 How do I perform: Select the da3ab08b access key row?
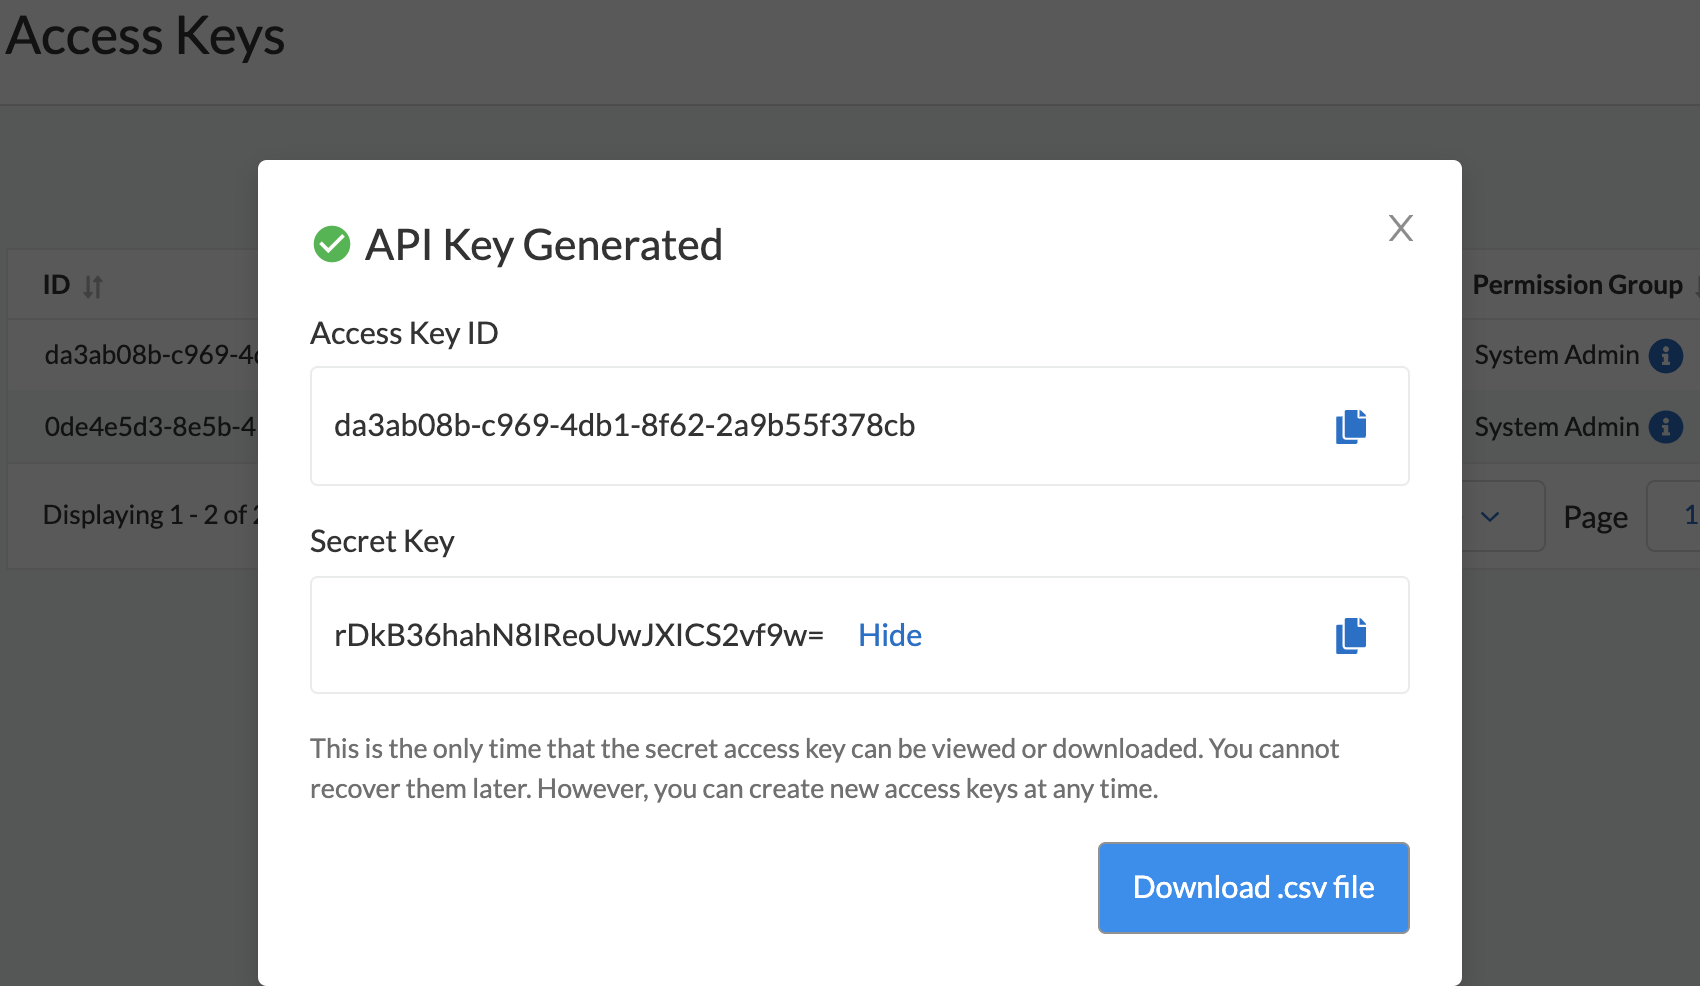pos(150,355)
